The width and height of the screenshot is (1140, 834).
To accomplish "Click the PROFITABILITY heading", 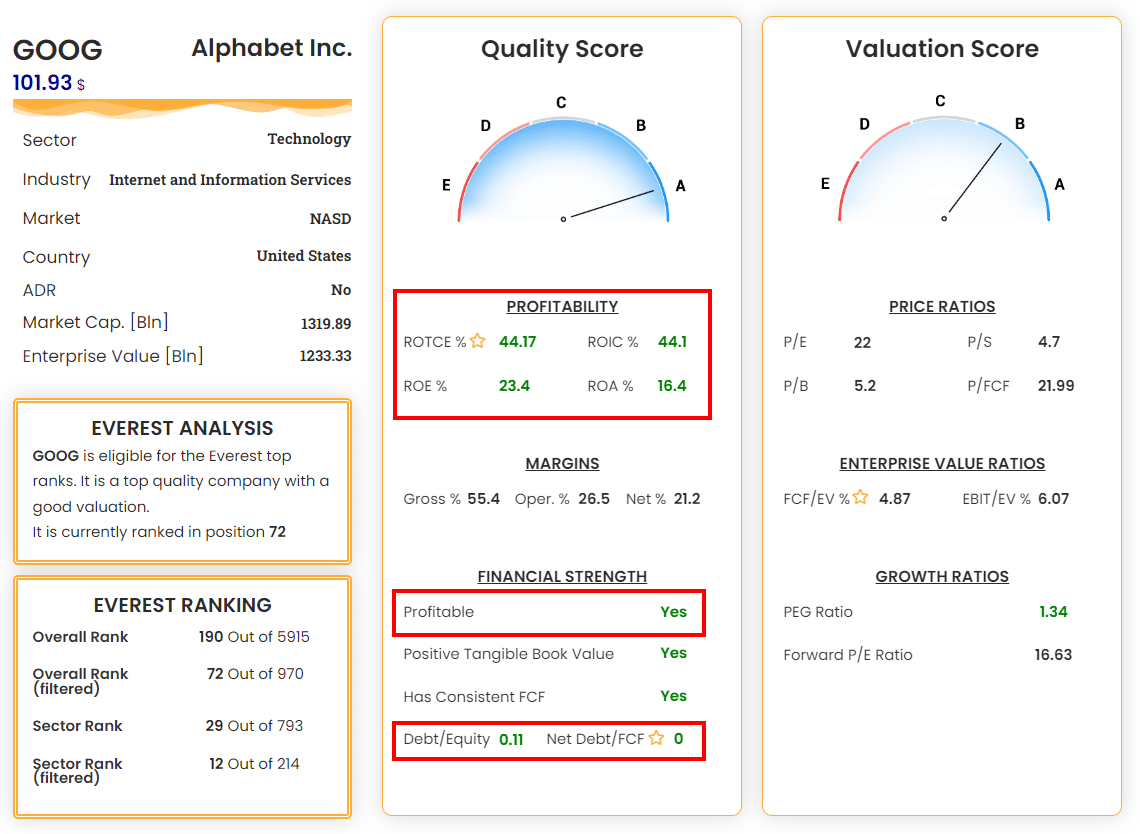I will click(x=562, y=307).
